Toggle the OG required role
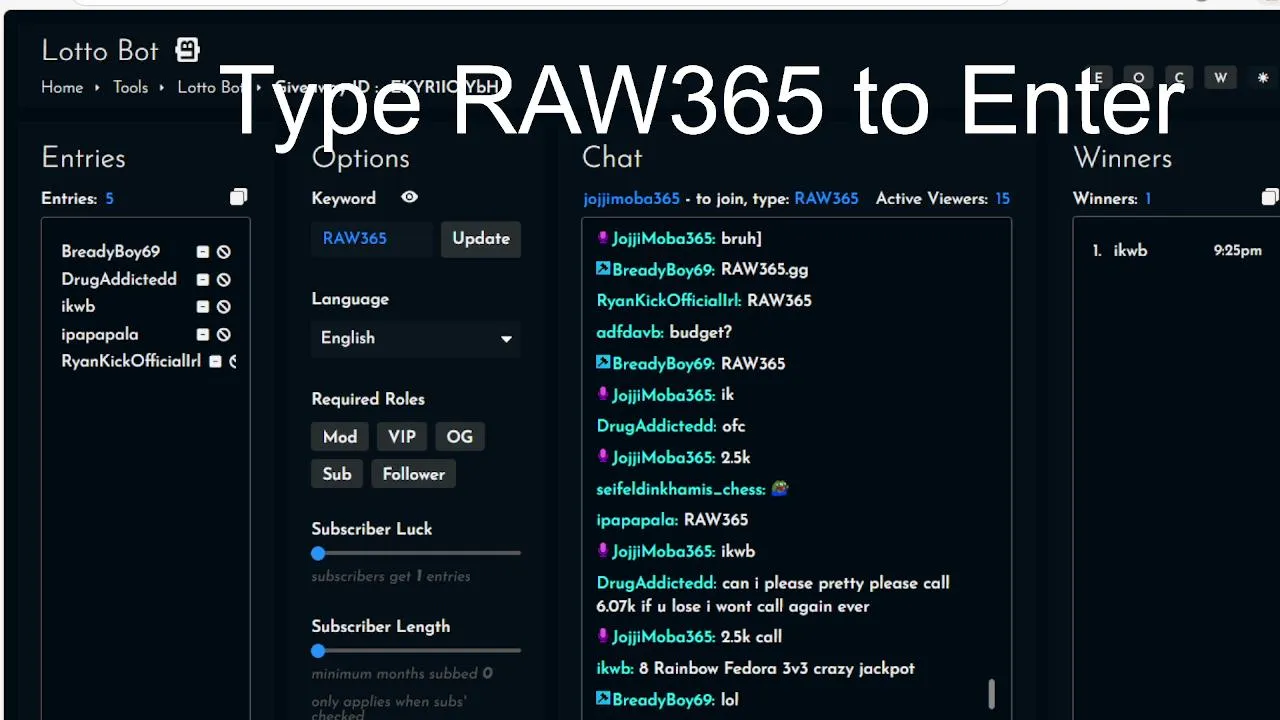Viewport: 1280px width, 720px height. [460, 437]
